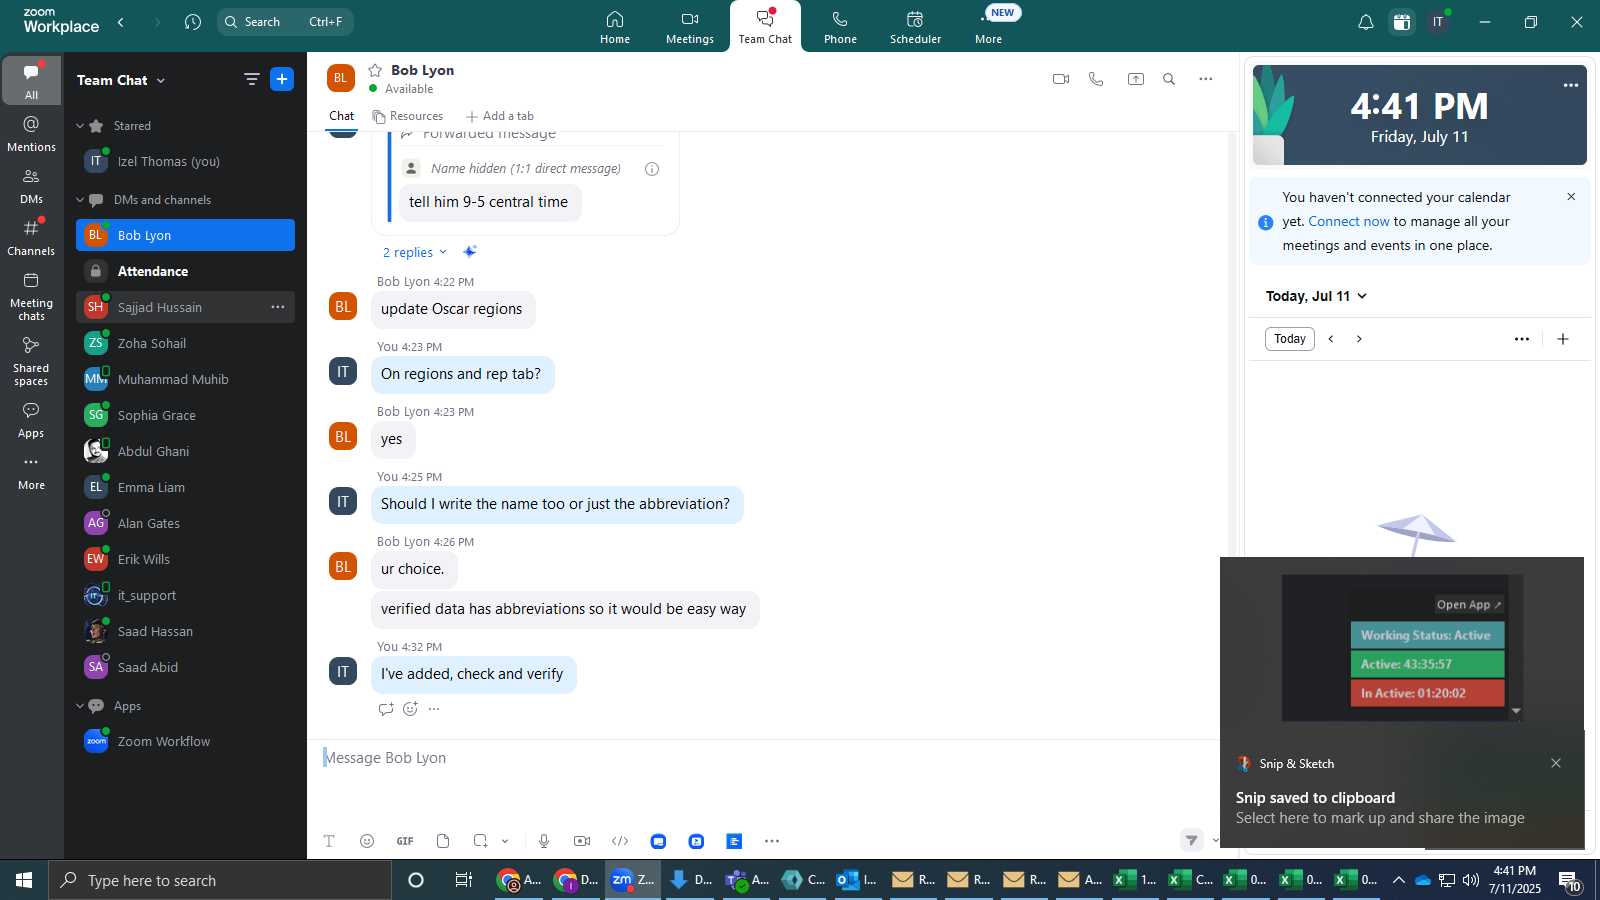The image size is (1600, 900).
Task: Open chat with Zoha Sohail
Action: coord(185,343)
